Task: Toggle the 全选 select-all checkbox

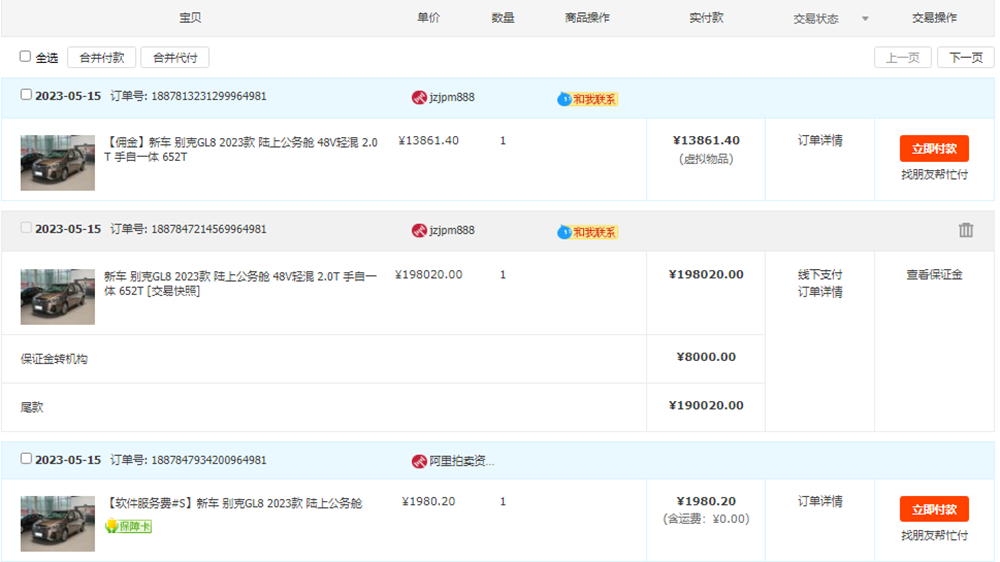Action: pyautogui.click(x=26, y=57)
